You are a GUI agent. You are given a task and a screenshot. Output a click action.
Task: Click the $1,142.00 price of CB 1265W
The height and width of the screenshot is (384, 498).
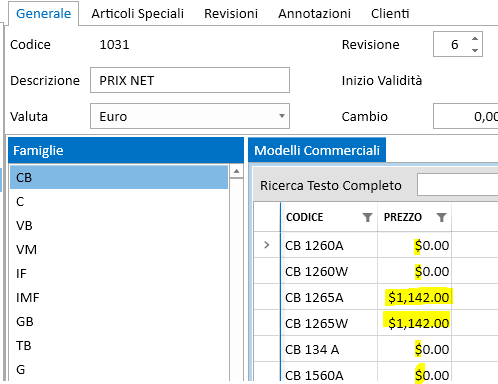(x=415, y=323)
